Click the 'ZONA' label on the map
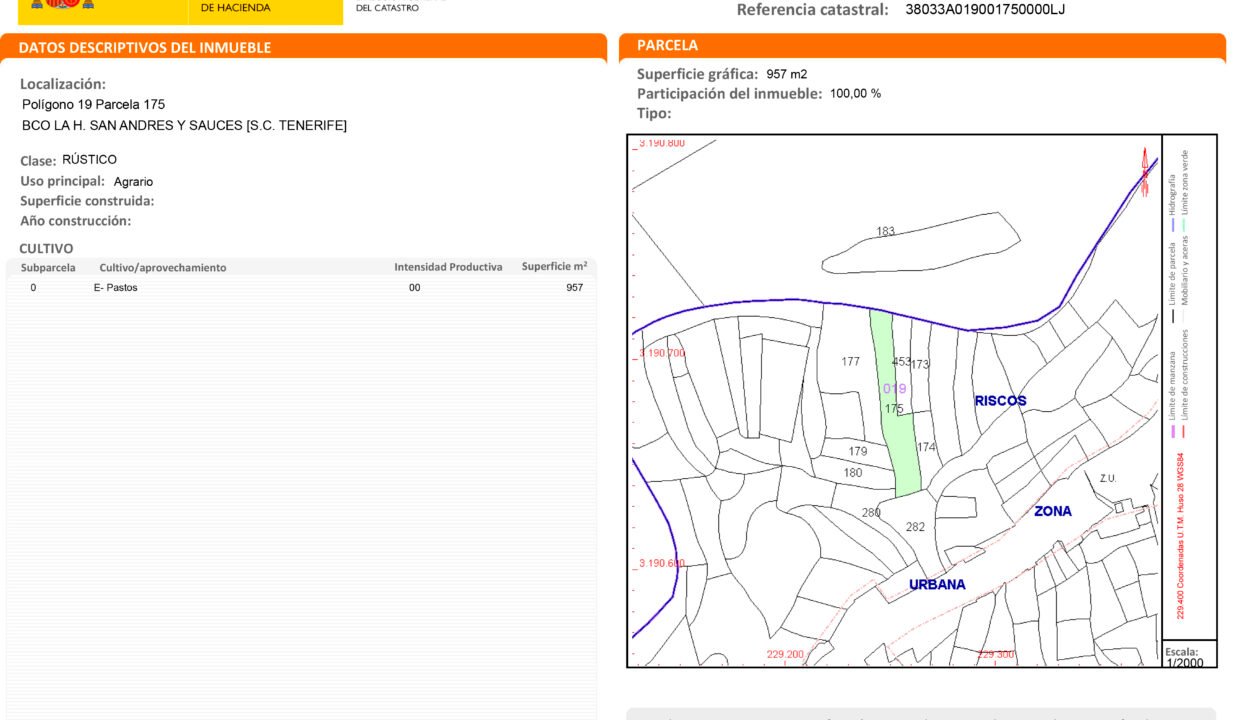The width and height of the screenshot is (1240, 720). click(1053, 511)
